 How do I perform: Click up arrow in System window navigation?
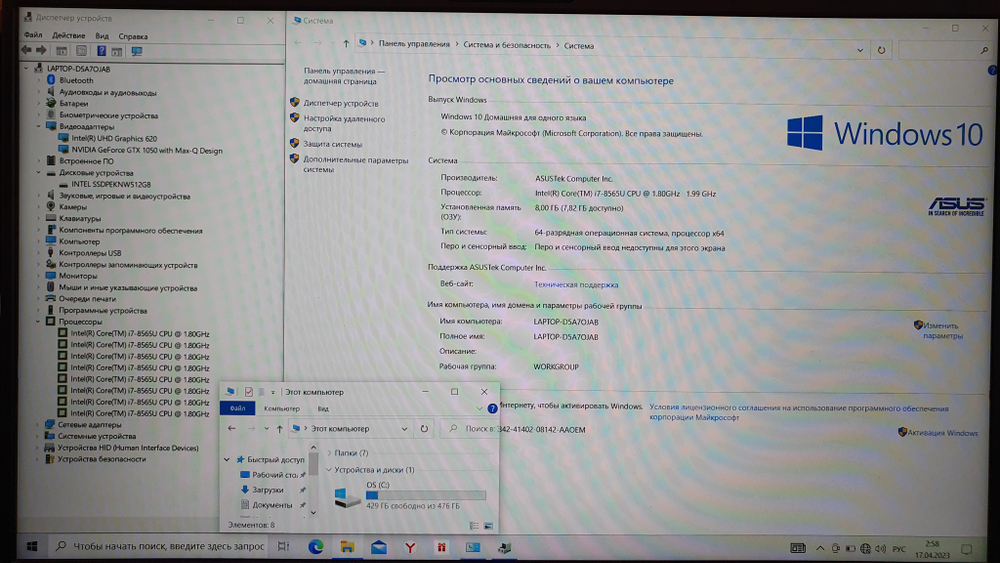346,43
